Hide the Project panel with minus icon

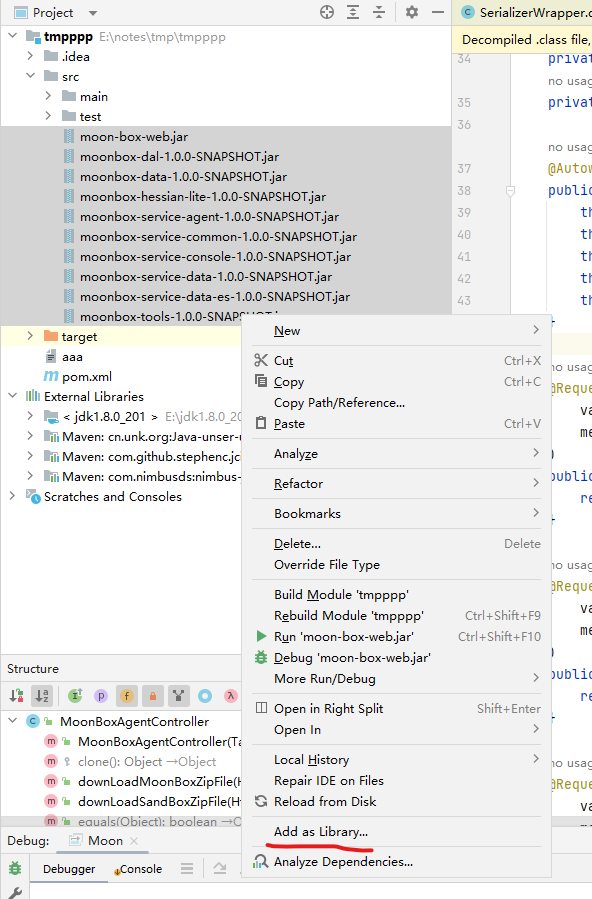[438, 12]
